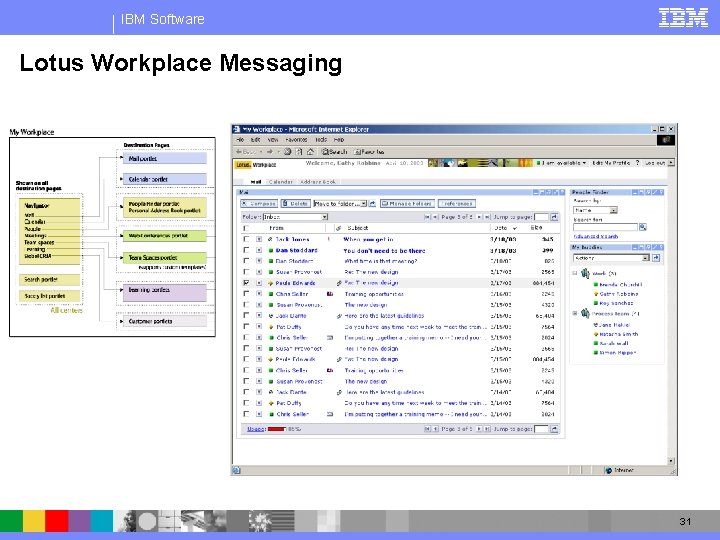
Task: Click the Search toolbar button in IE
Action: click(x=334, y=152)
